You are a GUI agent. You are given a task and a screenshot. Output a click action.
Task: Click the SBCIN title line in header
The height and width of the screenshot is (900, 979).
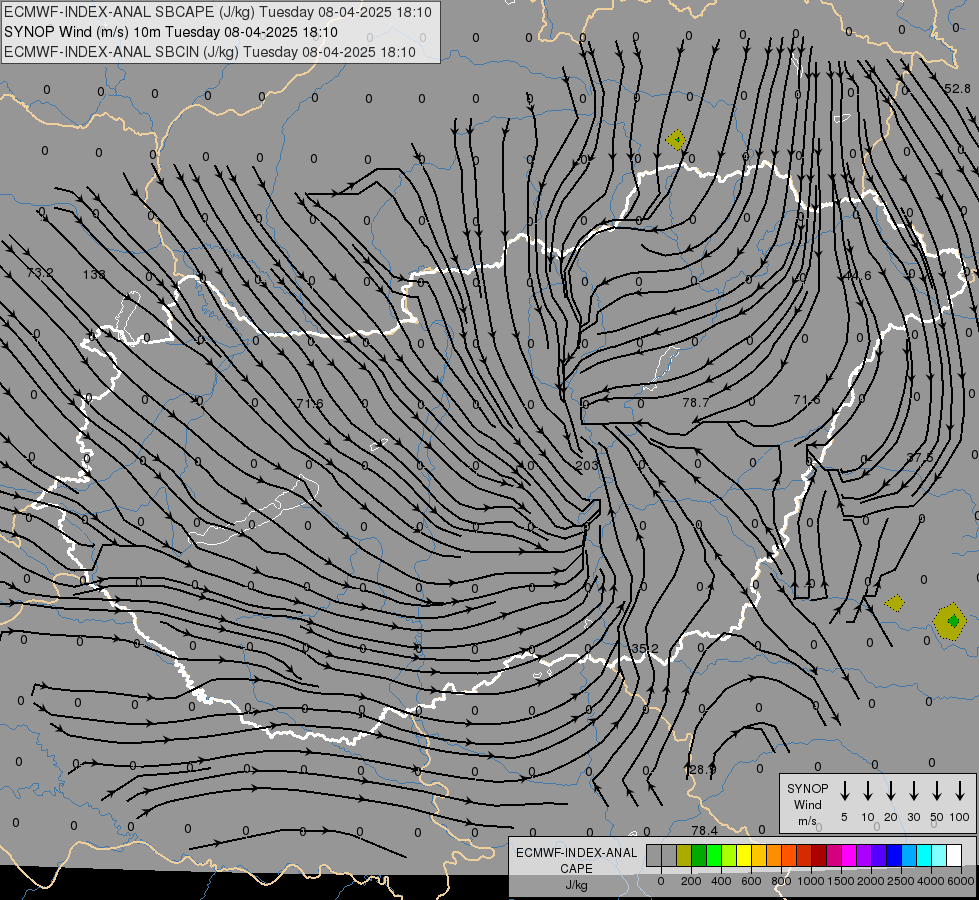(210, 52)
